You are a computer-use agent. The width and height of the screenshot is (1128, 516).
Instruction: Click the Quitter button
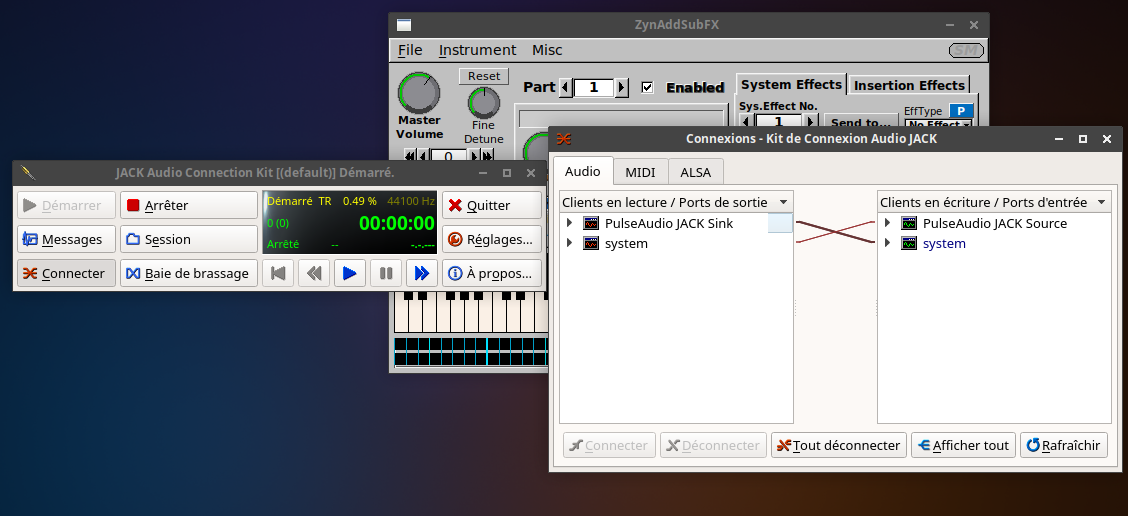(492, 205)
